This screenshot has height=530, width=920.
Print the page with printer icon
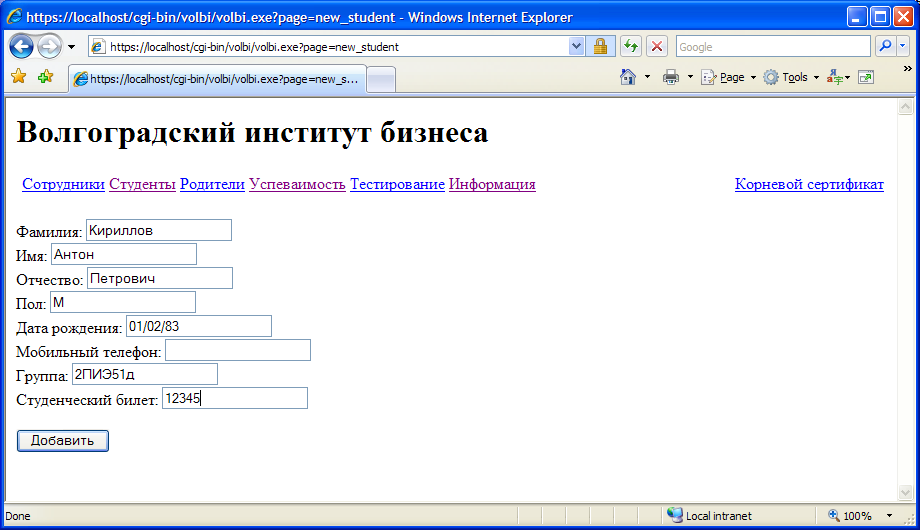coord(671,77)
